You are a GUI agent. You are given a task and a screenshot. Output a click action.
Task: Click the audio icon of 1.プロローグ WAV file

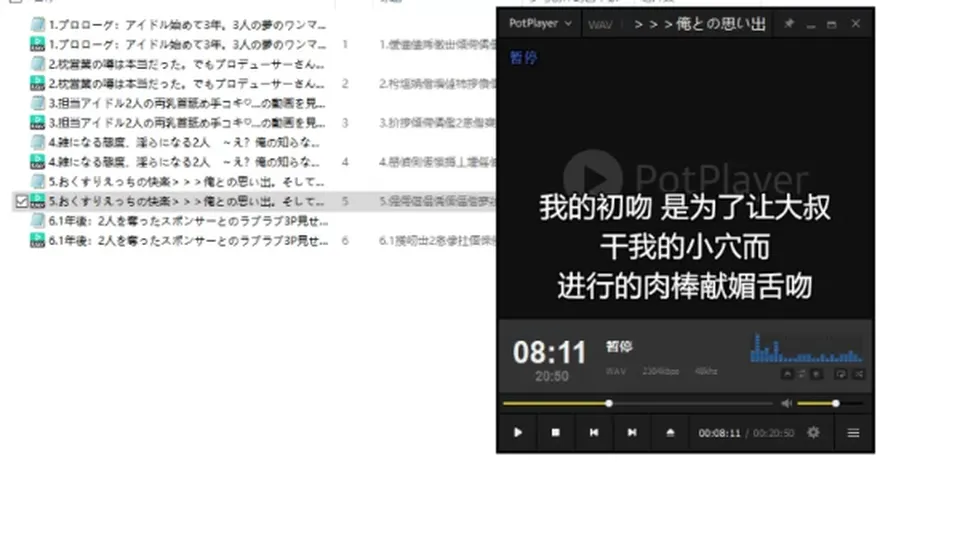(37, 44)
